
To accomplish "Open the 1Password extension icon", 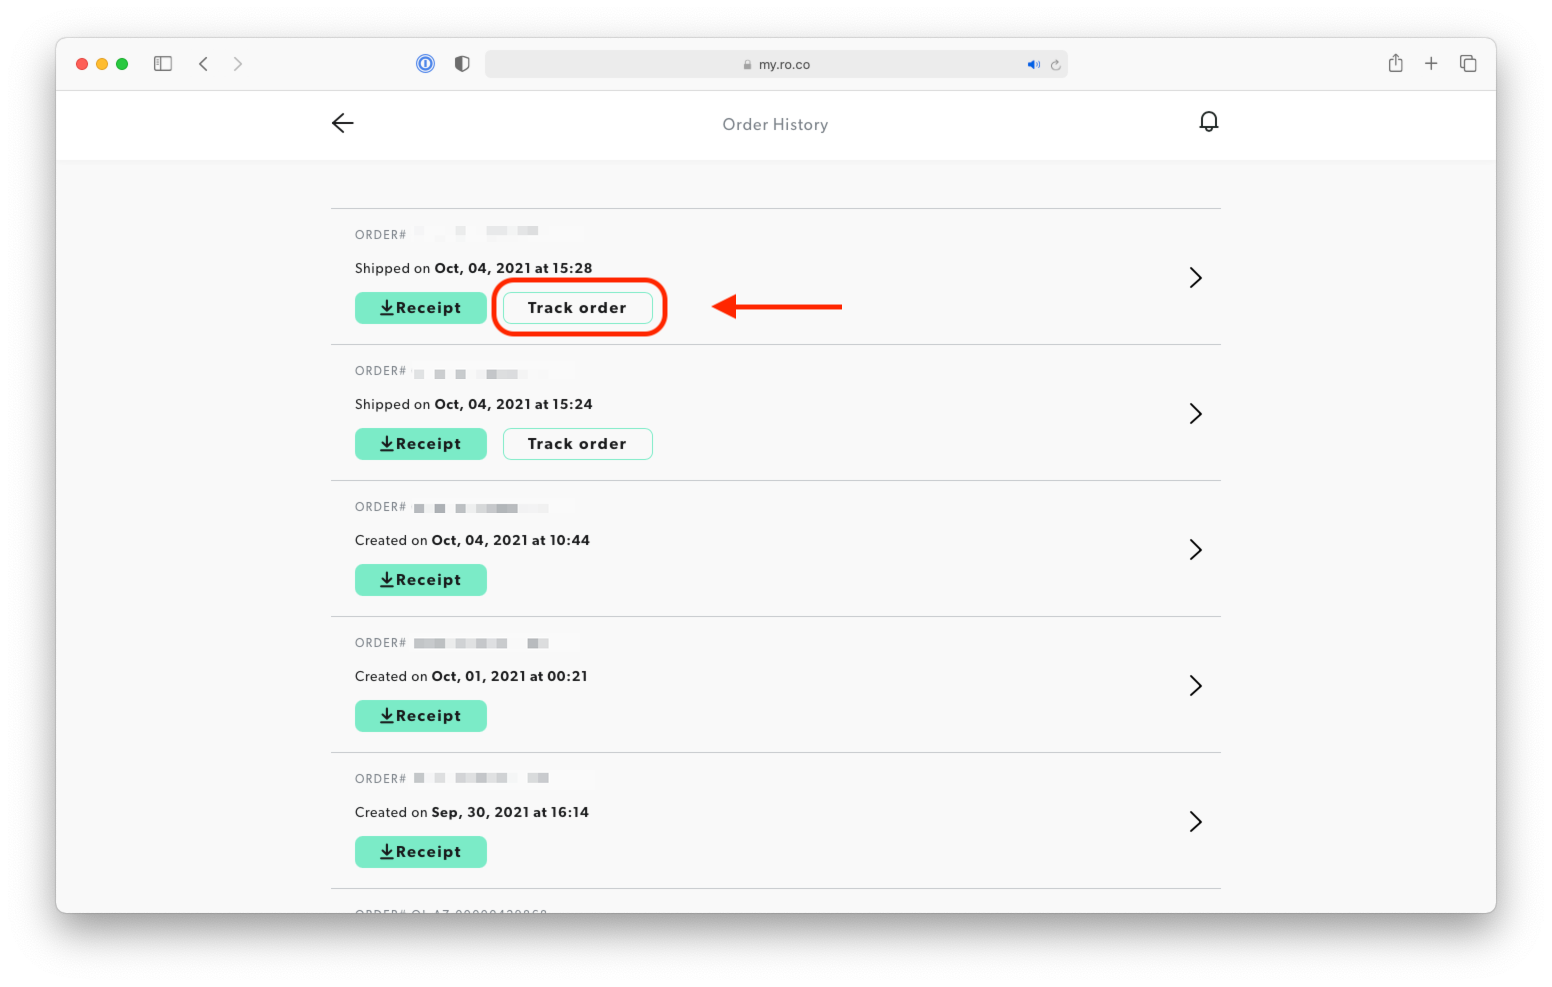I will click(425, 64).
